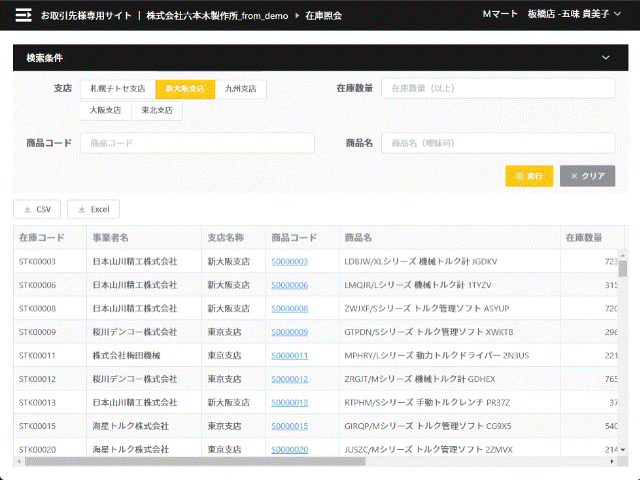The width and height of the screenshot is (640, 480).
Task: Collapse the 検索条件 panel chevron
Action: [x=606, y=58]
